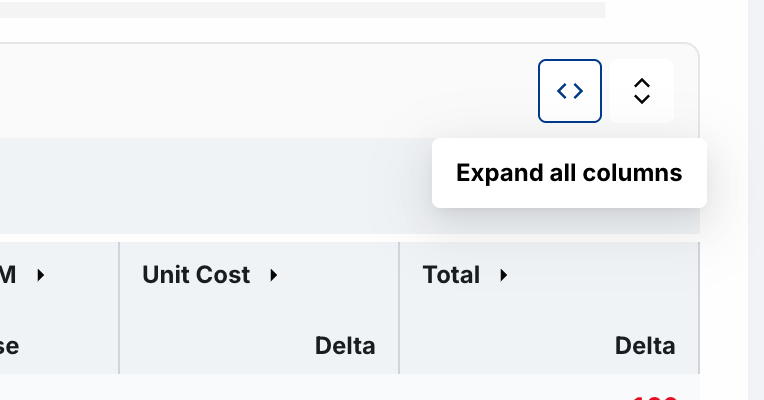This screenshot has width=764, height=400.
Task: Expand the column ending in M arrow
Action: [x=41, y=275]
